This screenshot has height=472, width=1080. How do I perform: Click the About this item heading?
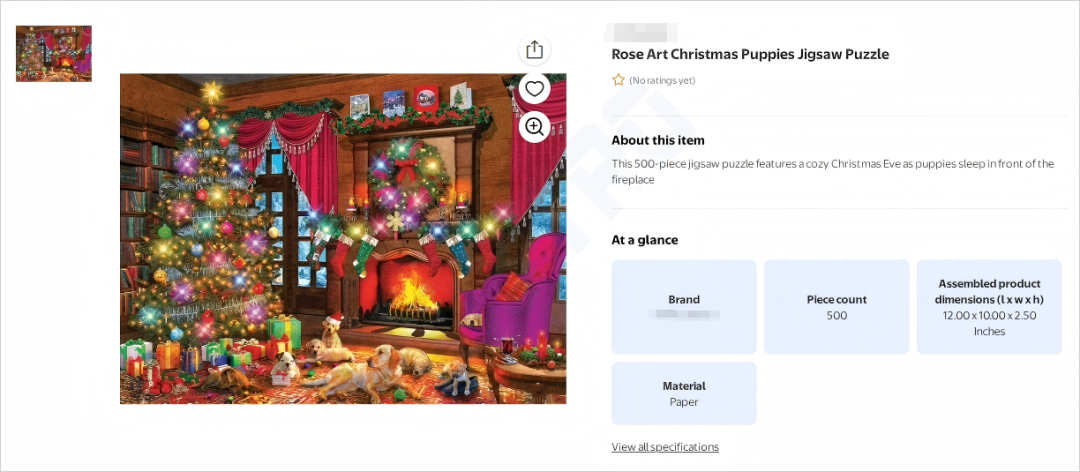(x=658, y=141)
